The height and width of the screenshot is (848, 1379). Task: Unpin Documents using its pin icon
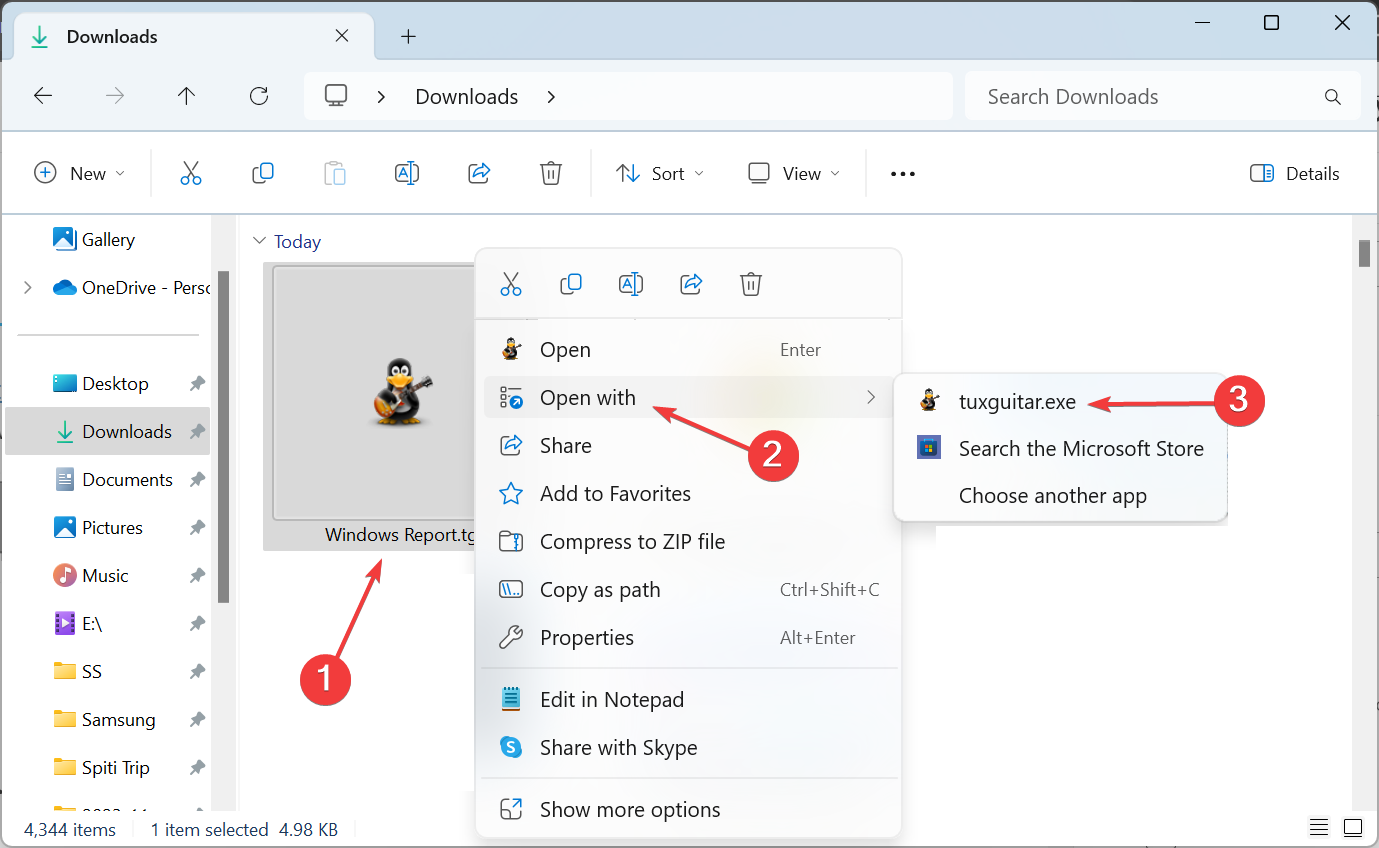(x=197, y=479)
